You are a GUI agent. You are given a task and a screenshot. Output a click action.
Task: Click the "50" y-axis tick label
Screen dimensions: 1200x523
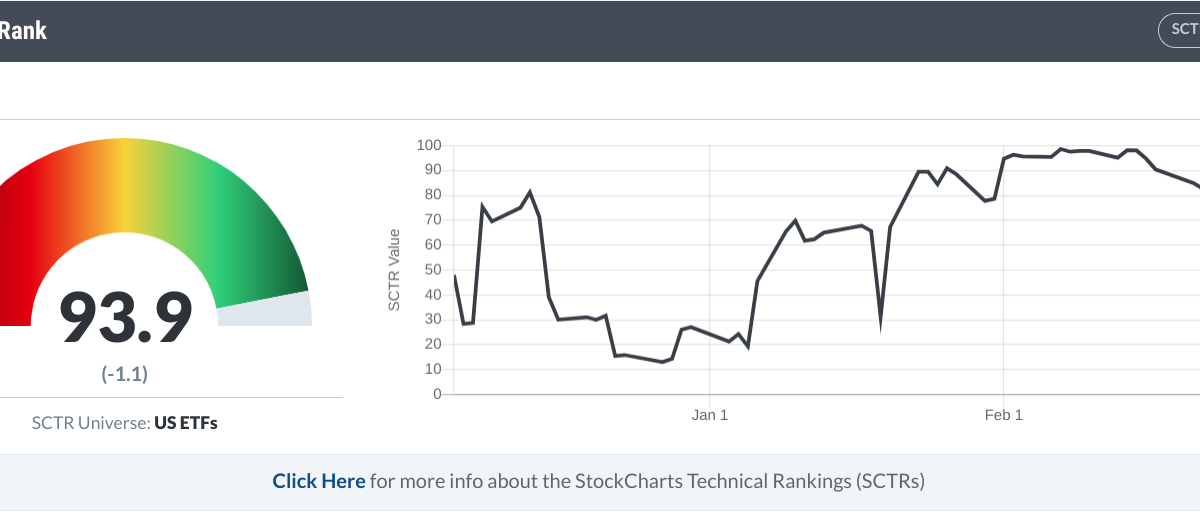[433, 270]
